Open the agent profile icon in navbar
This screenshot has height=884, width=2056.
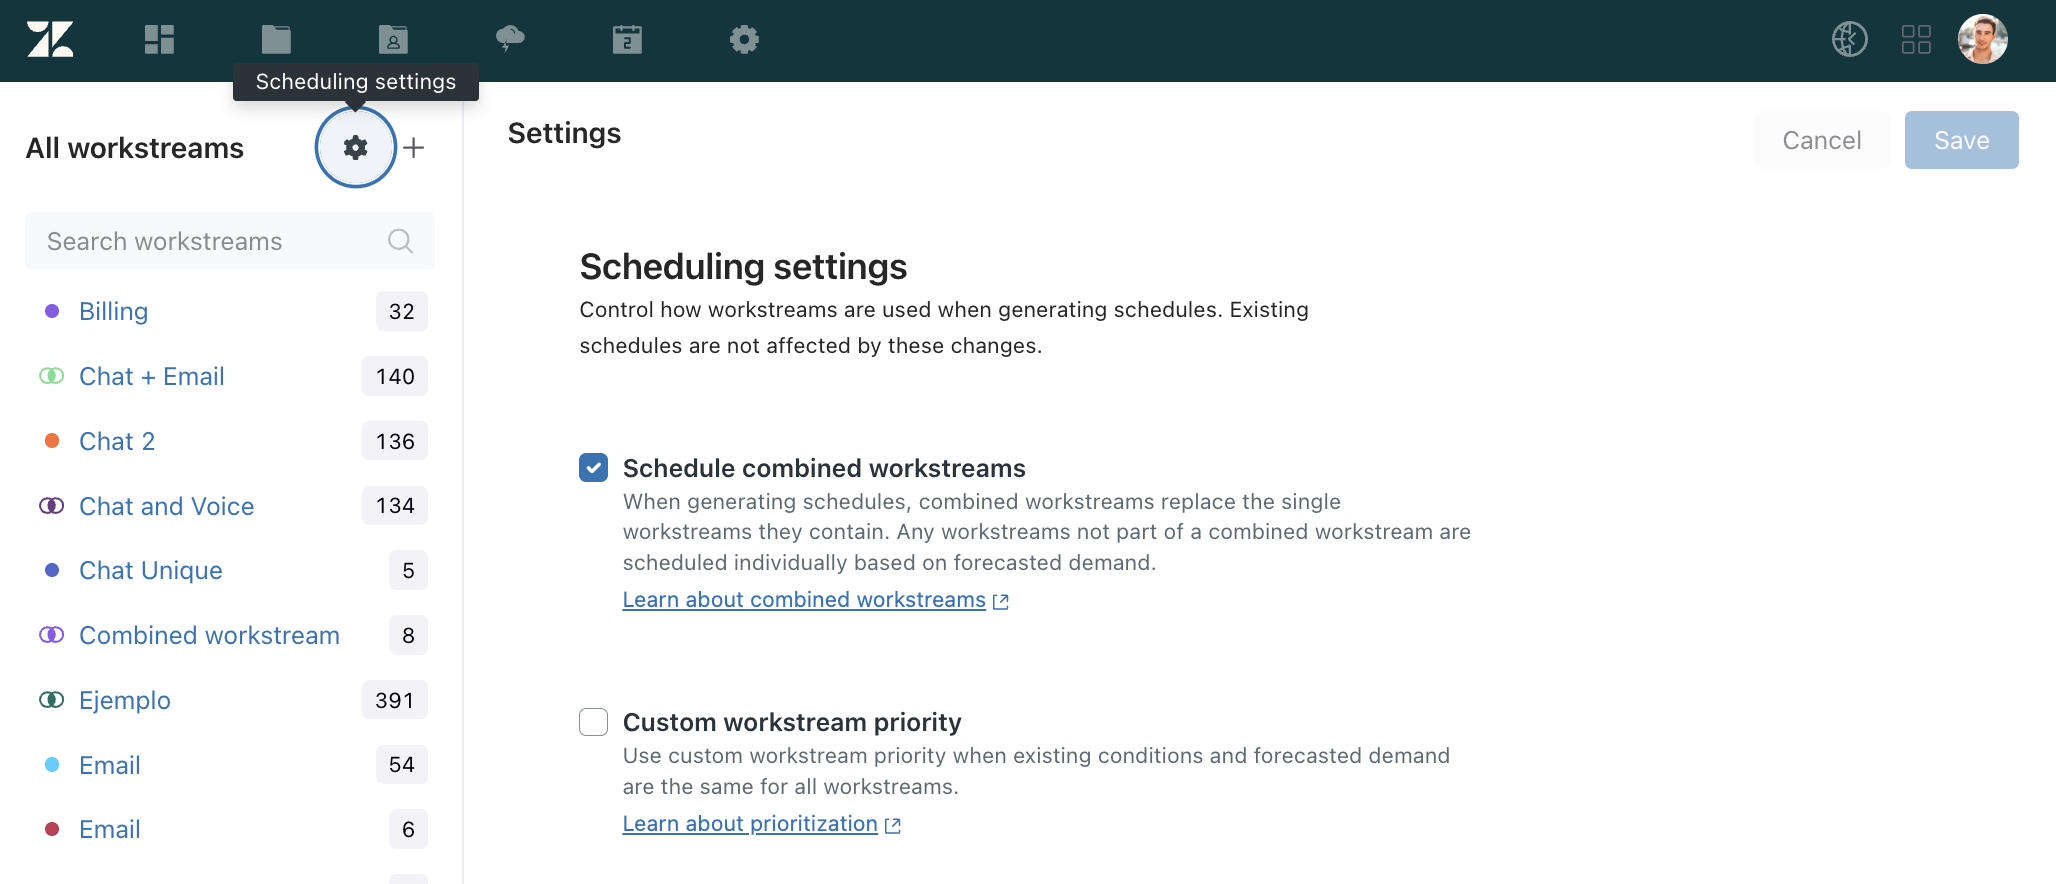tap(393, 40)
